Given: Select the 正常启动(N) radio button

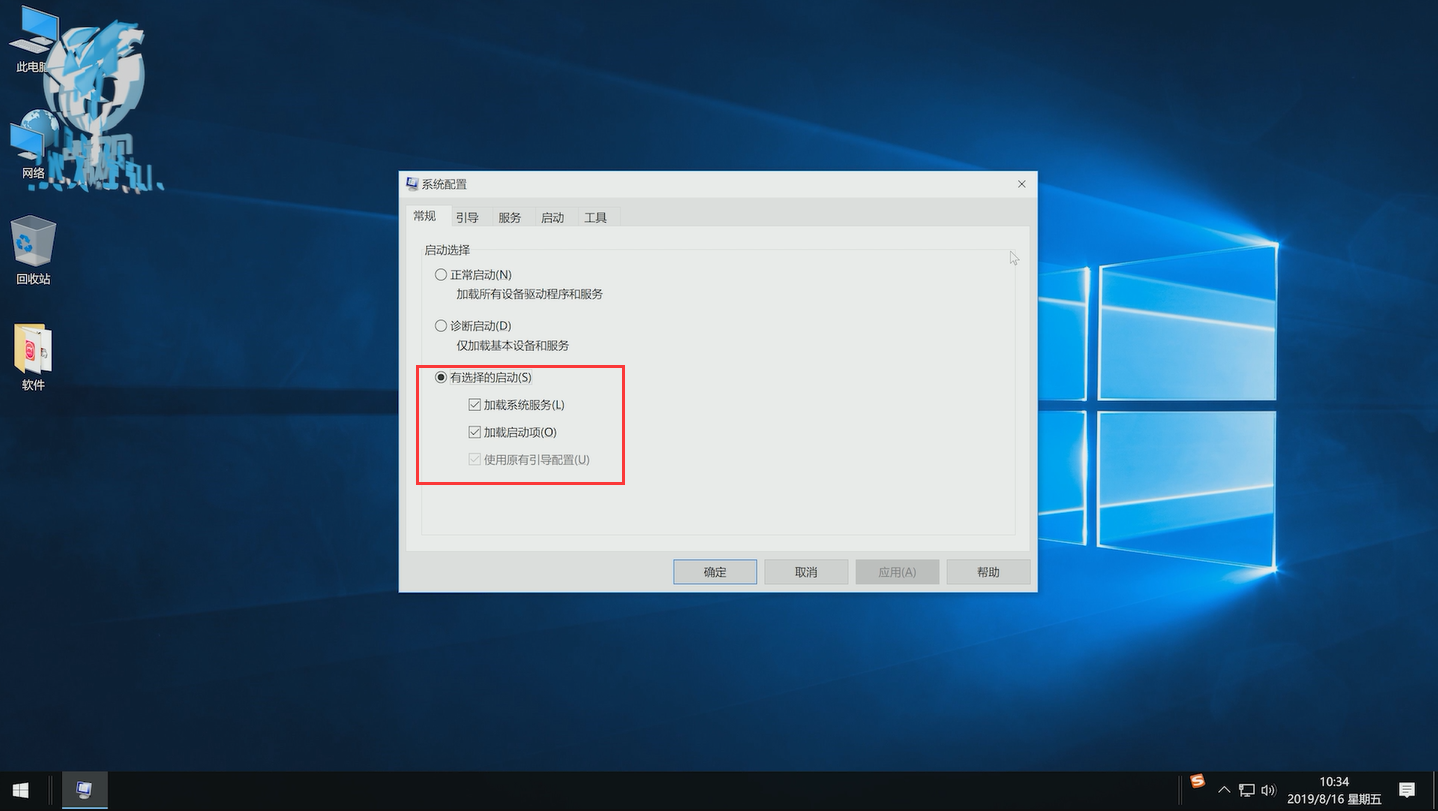Looking at the screenshot, I should click(x=441, y=274).
